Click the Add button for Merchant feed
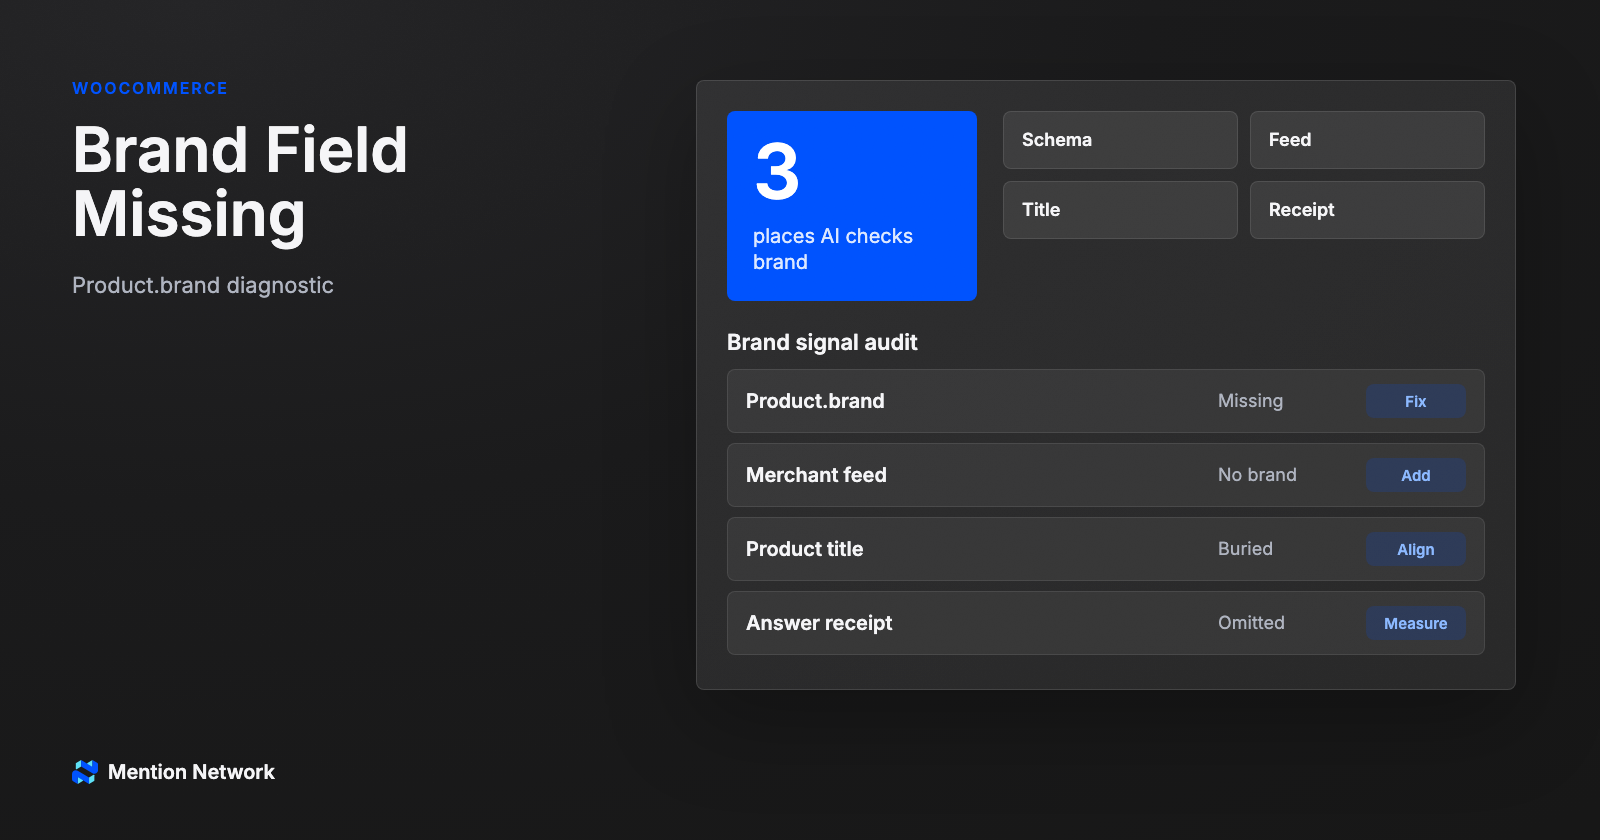The width and height of the screenshot is (1600, 840). tap(1415, 475)
